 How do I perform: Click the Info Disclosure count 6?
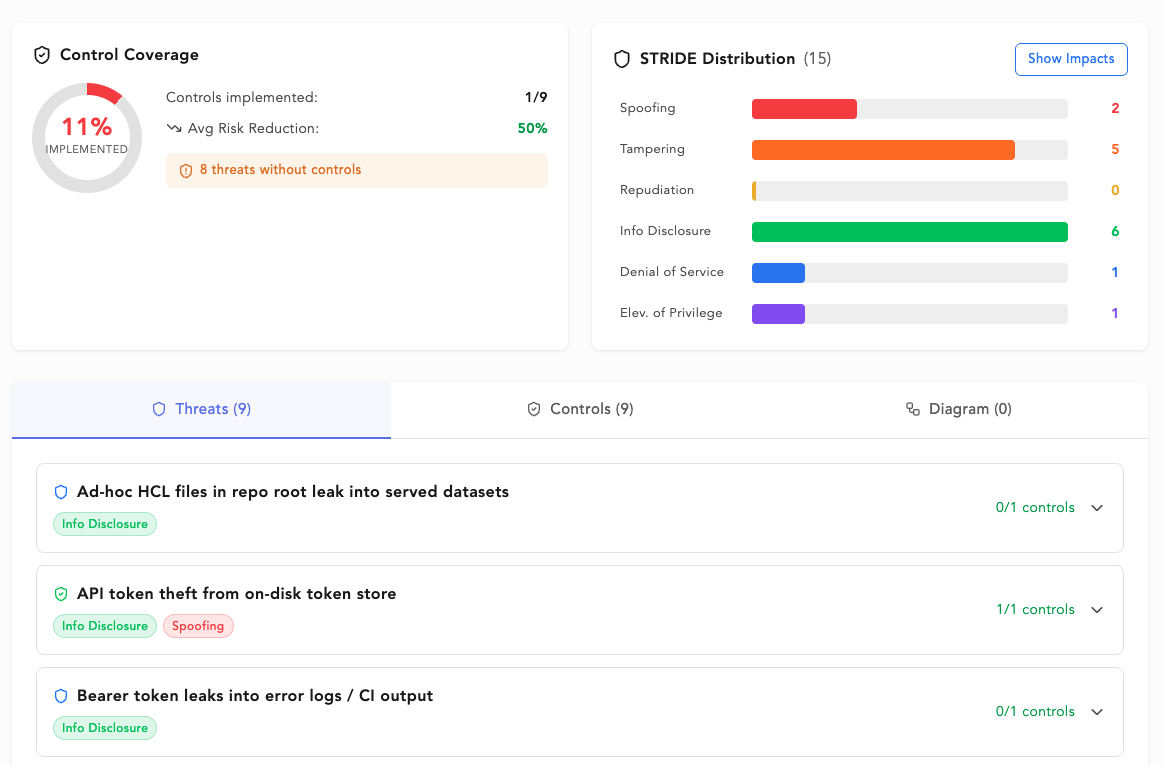coord(1115,232)
